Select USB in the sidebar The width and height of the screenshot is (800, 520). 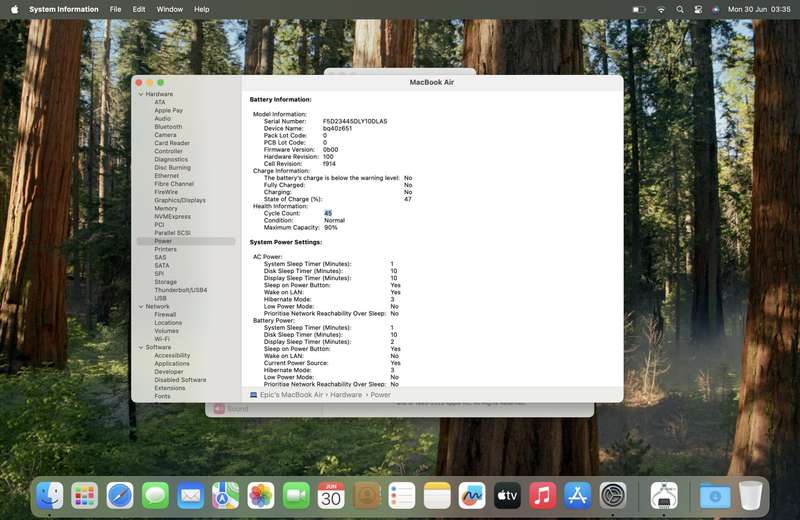pyautogui.click(x=160, y=298)
